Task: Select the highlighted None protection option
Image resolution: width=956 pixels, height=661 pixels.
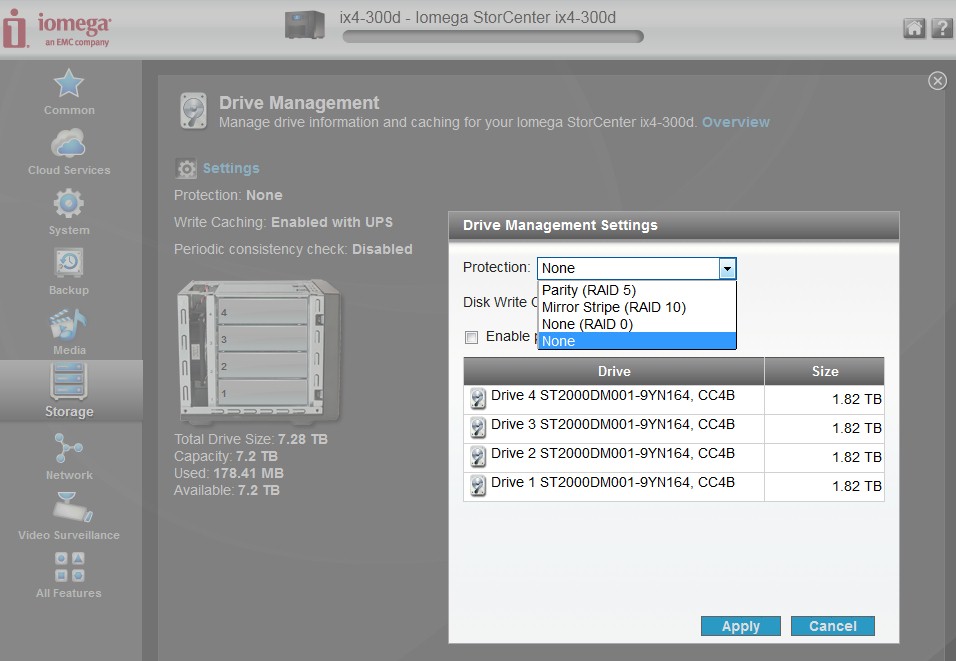Action: pos(637,341)
